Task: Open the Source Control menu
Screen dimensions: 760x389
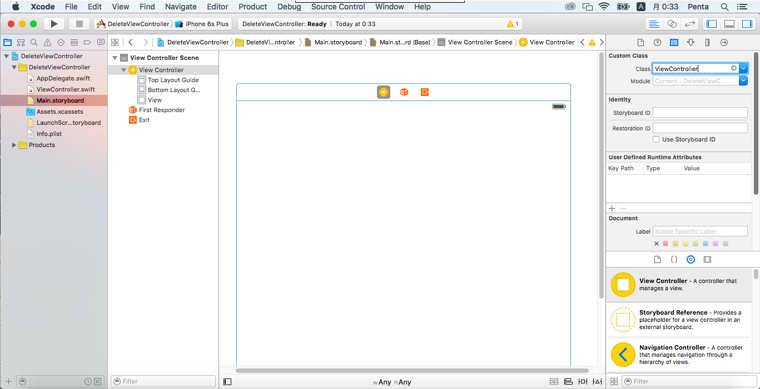Action: [338, 7]
